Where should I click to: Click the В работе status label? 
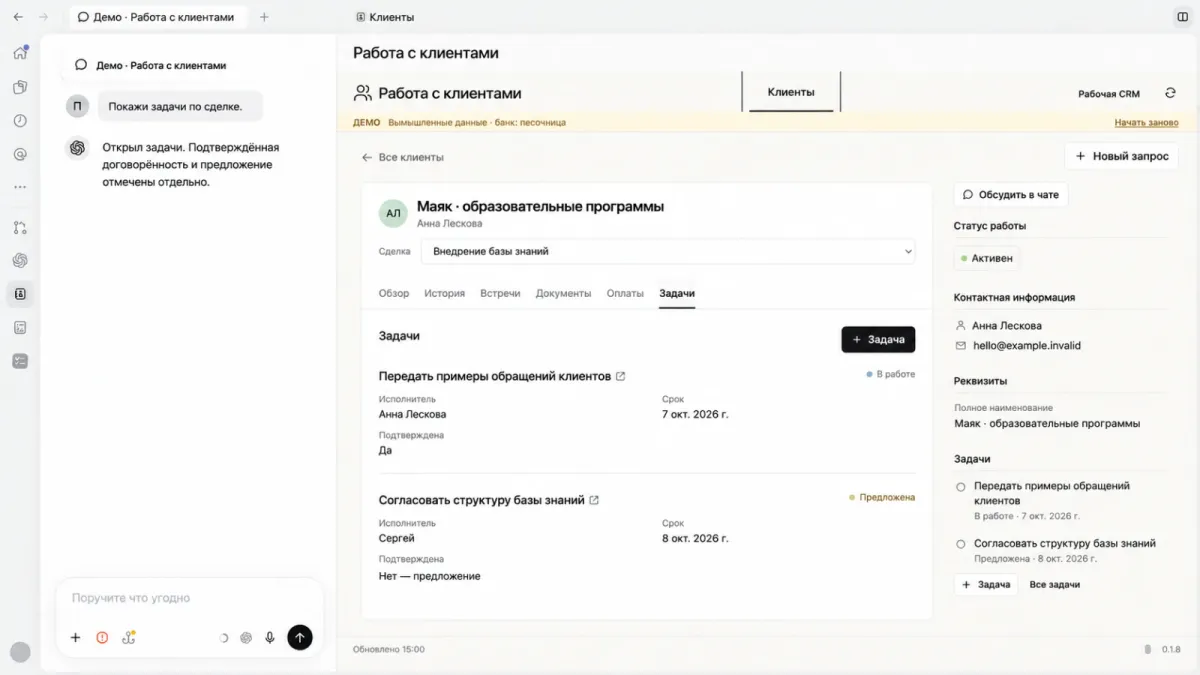(x=891, y=374)
